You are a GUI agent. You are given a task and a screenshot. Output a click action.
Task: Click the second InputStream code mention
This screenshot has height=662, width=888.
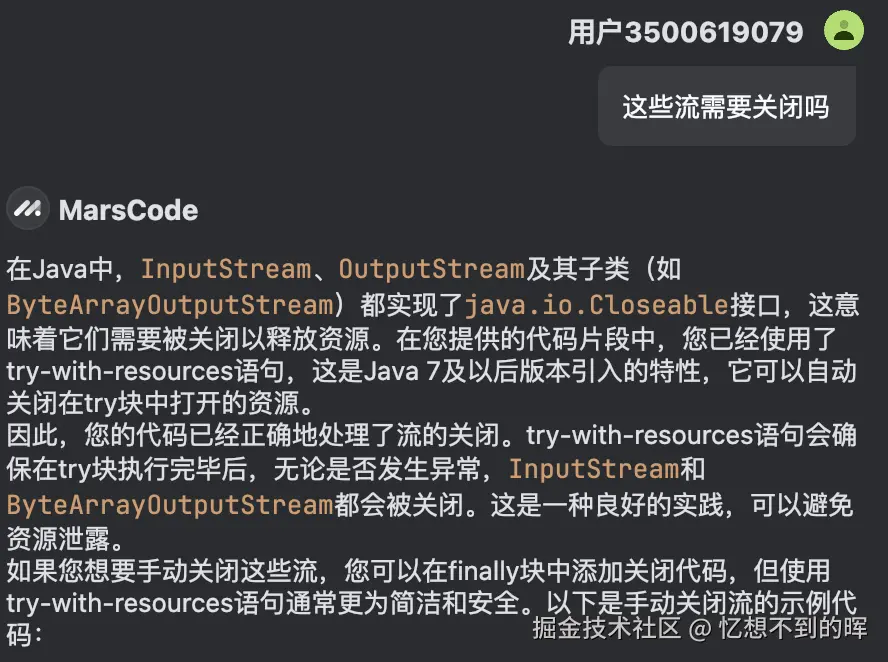pos(592,469)
